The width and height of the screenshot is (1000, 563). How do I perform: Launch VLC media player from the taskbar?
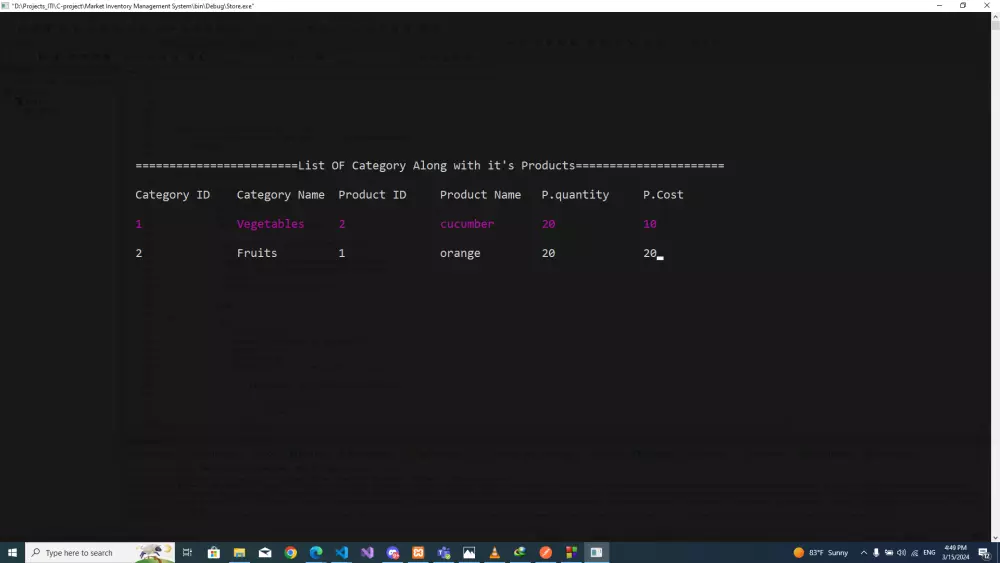click(x=494, y=552)
